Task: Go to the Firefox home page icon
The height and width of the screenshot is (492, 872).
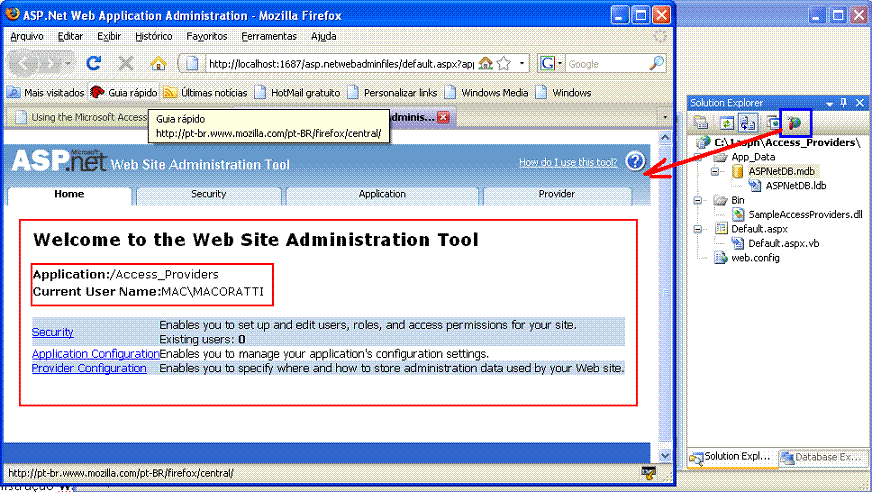Action: 158,63
